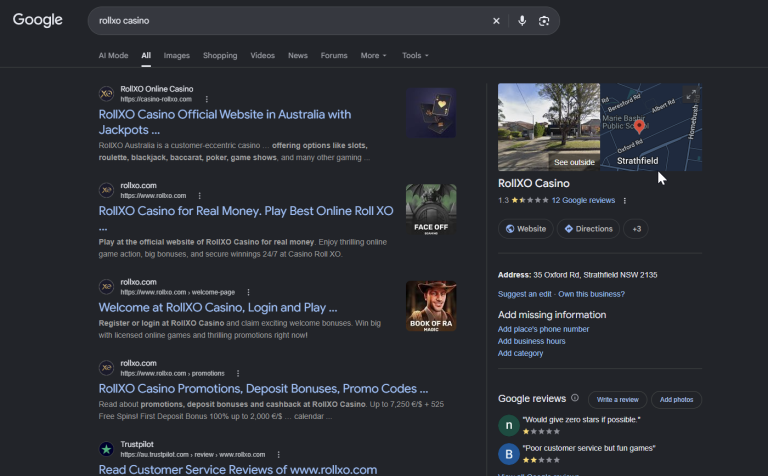Clear the search box with the X icon
Viewport: 768px width, 476px height.
coord(496,21)
